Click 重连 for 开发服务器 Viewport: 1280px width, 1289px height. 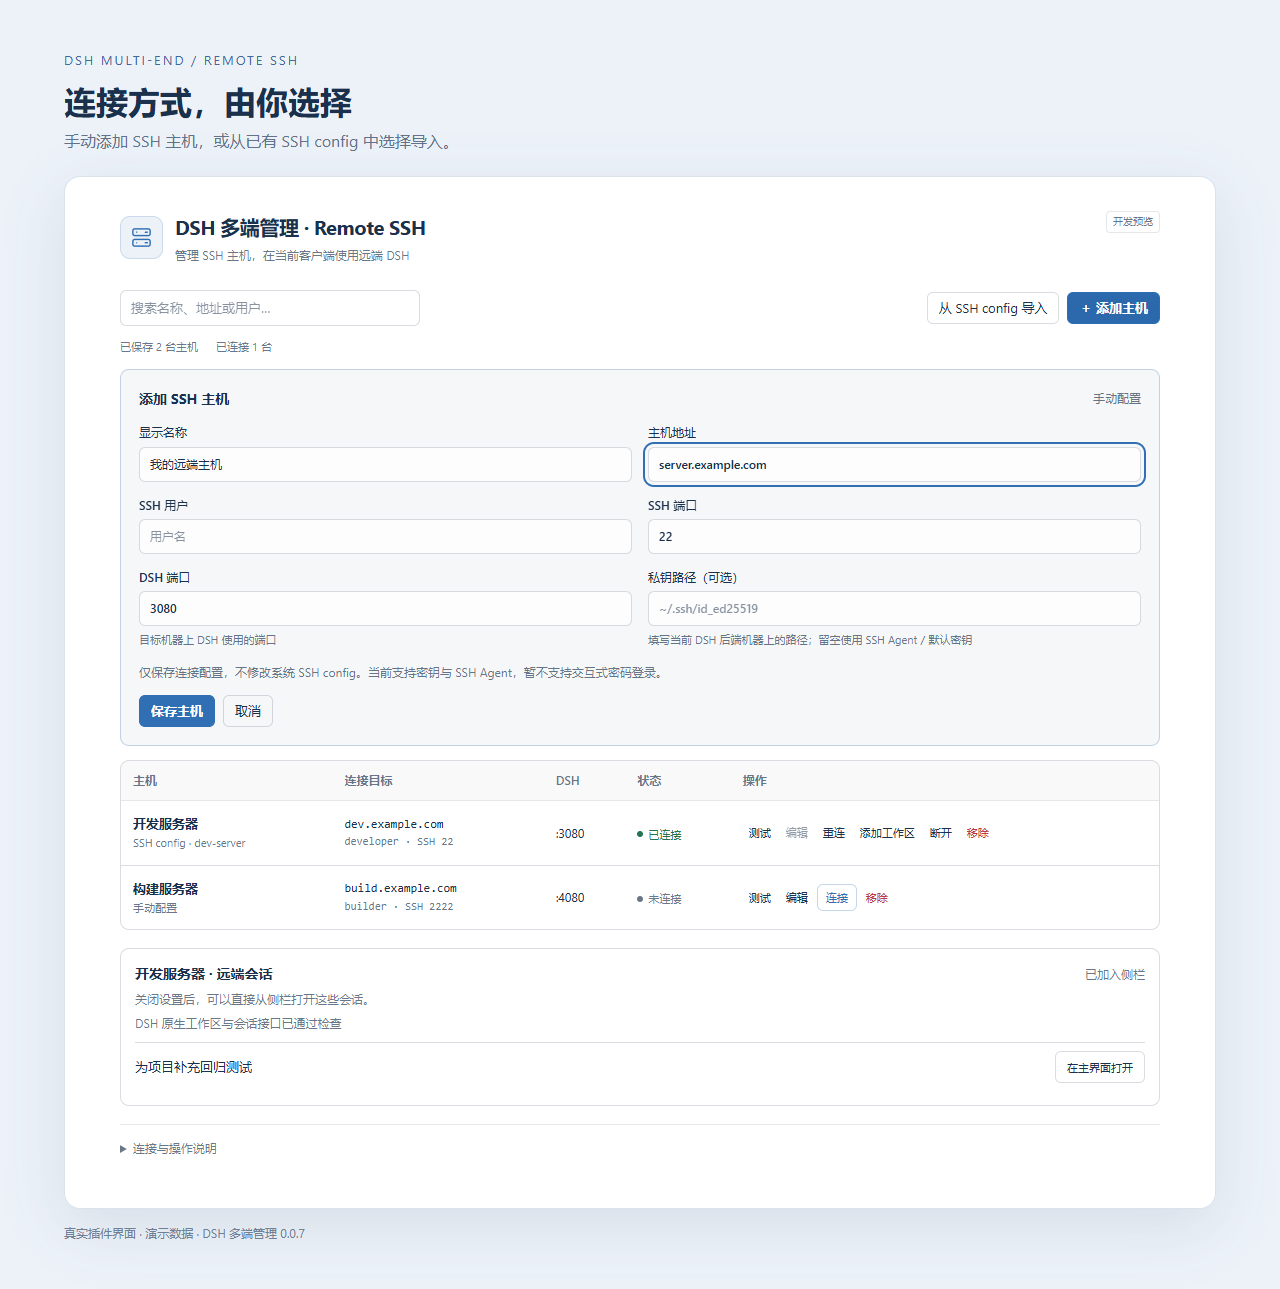pos(834,833)
